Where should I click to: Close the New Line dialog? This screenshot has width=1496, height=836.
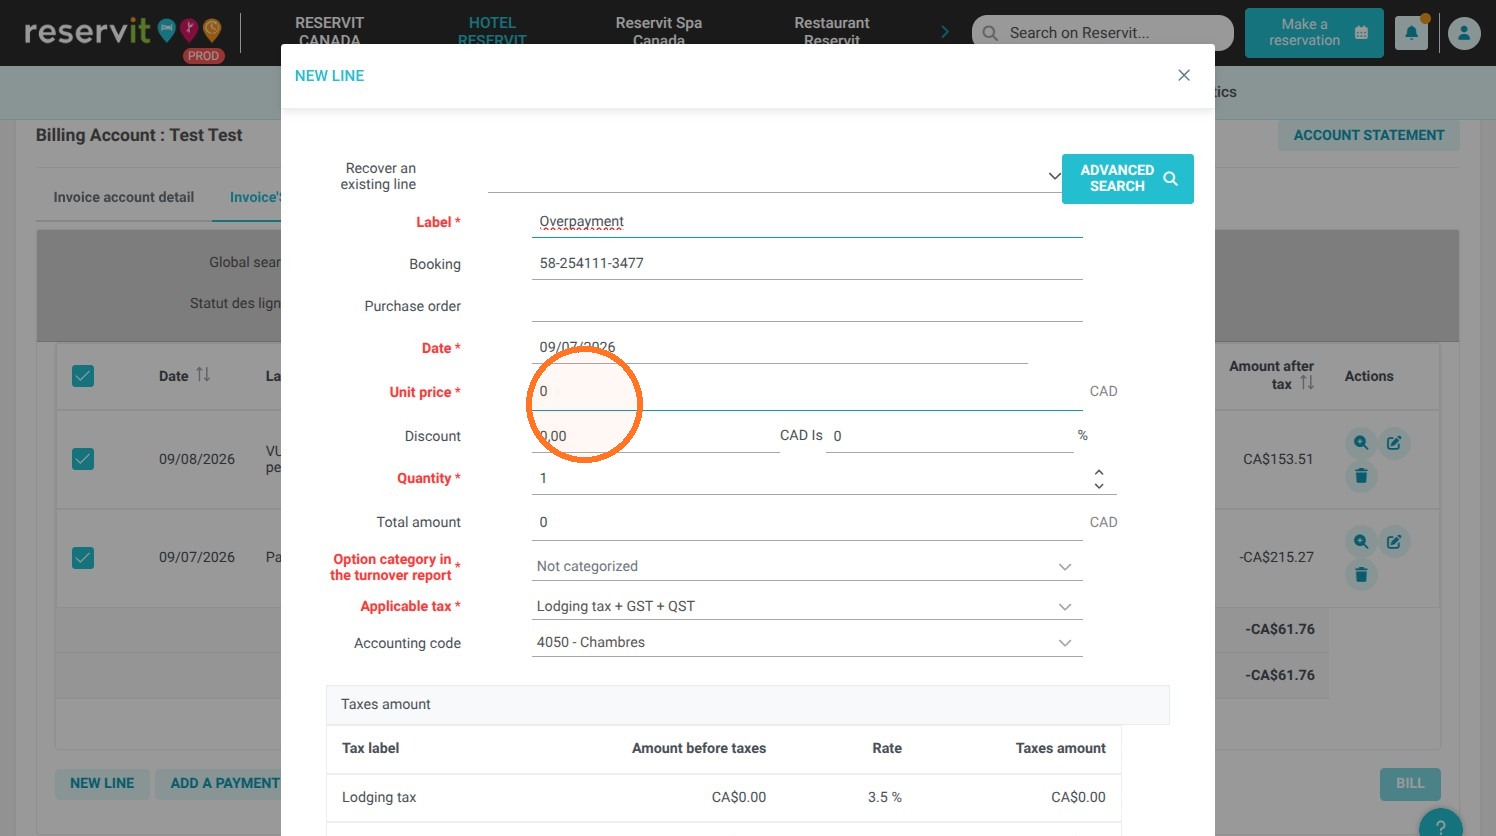(x=1184, y=75)
